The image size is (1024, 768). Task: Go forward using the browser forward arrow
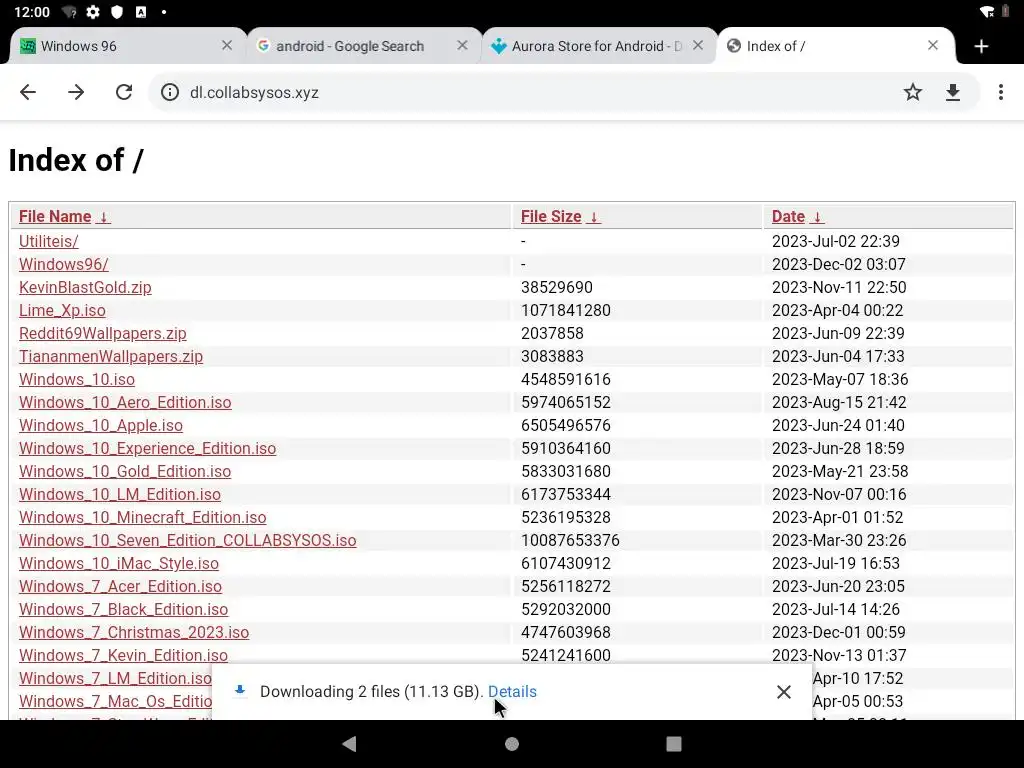point(76,92)
